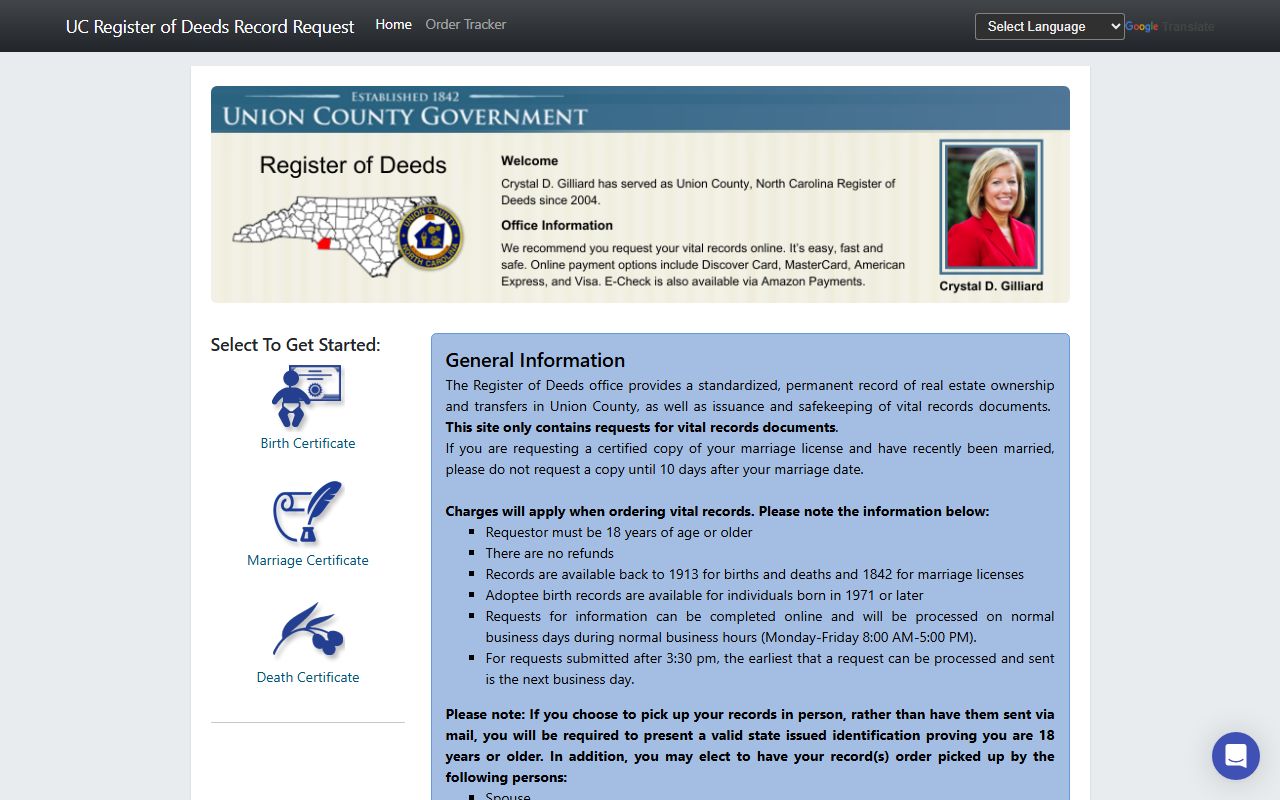Screen dimensions: 1280x800
Task: Click the 'Crystal D. Gilliard' caption under photo
Action: pos(991,286)
